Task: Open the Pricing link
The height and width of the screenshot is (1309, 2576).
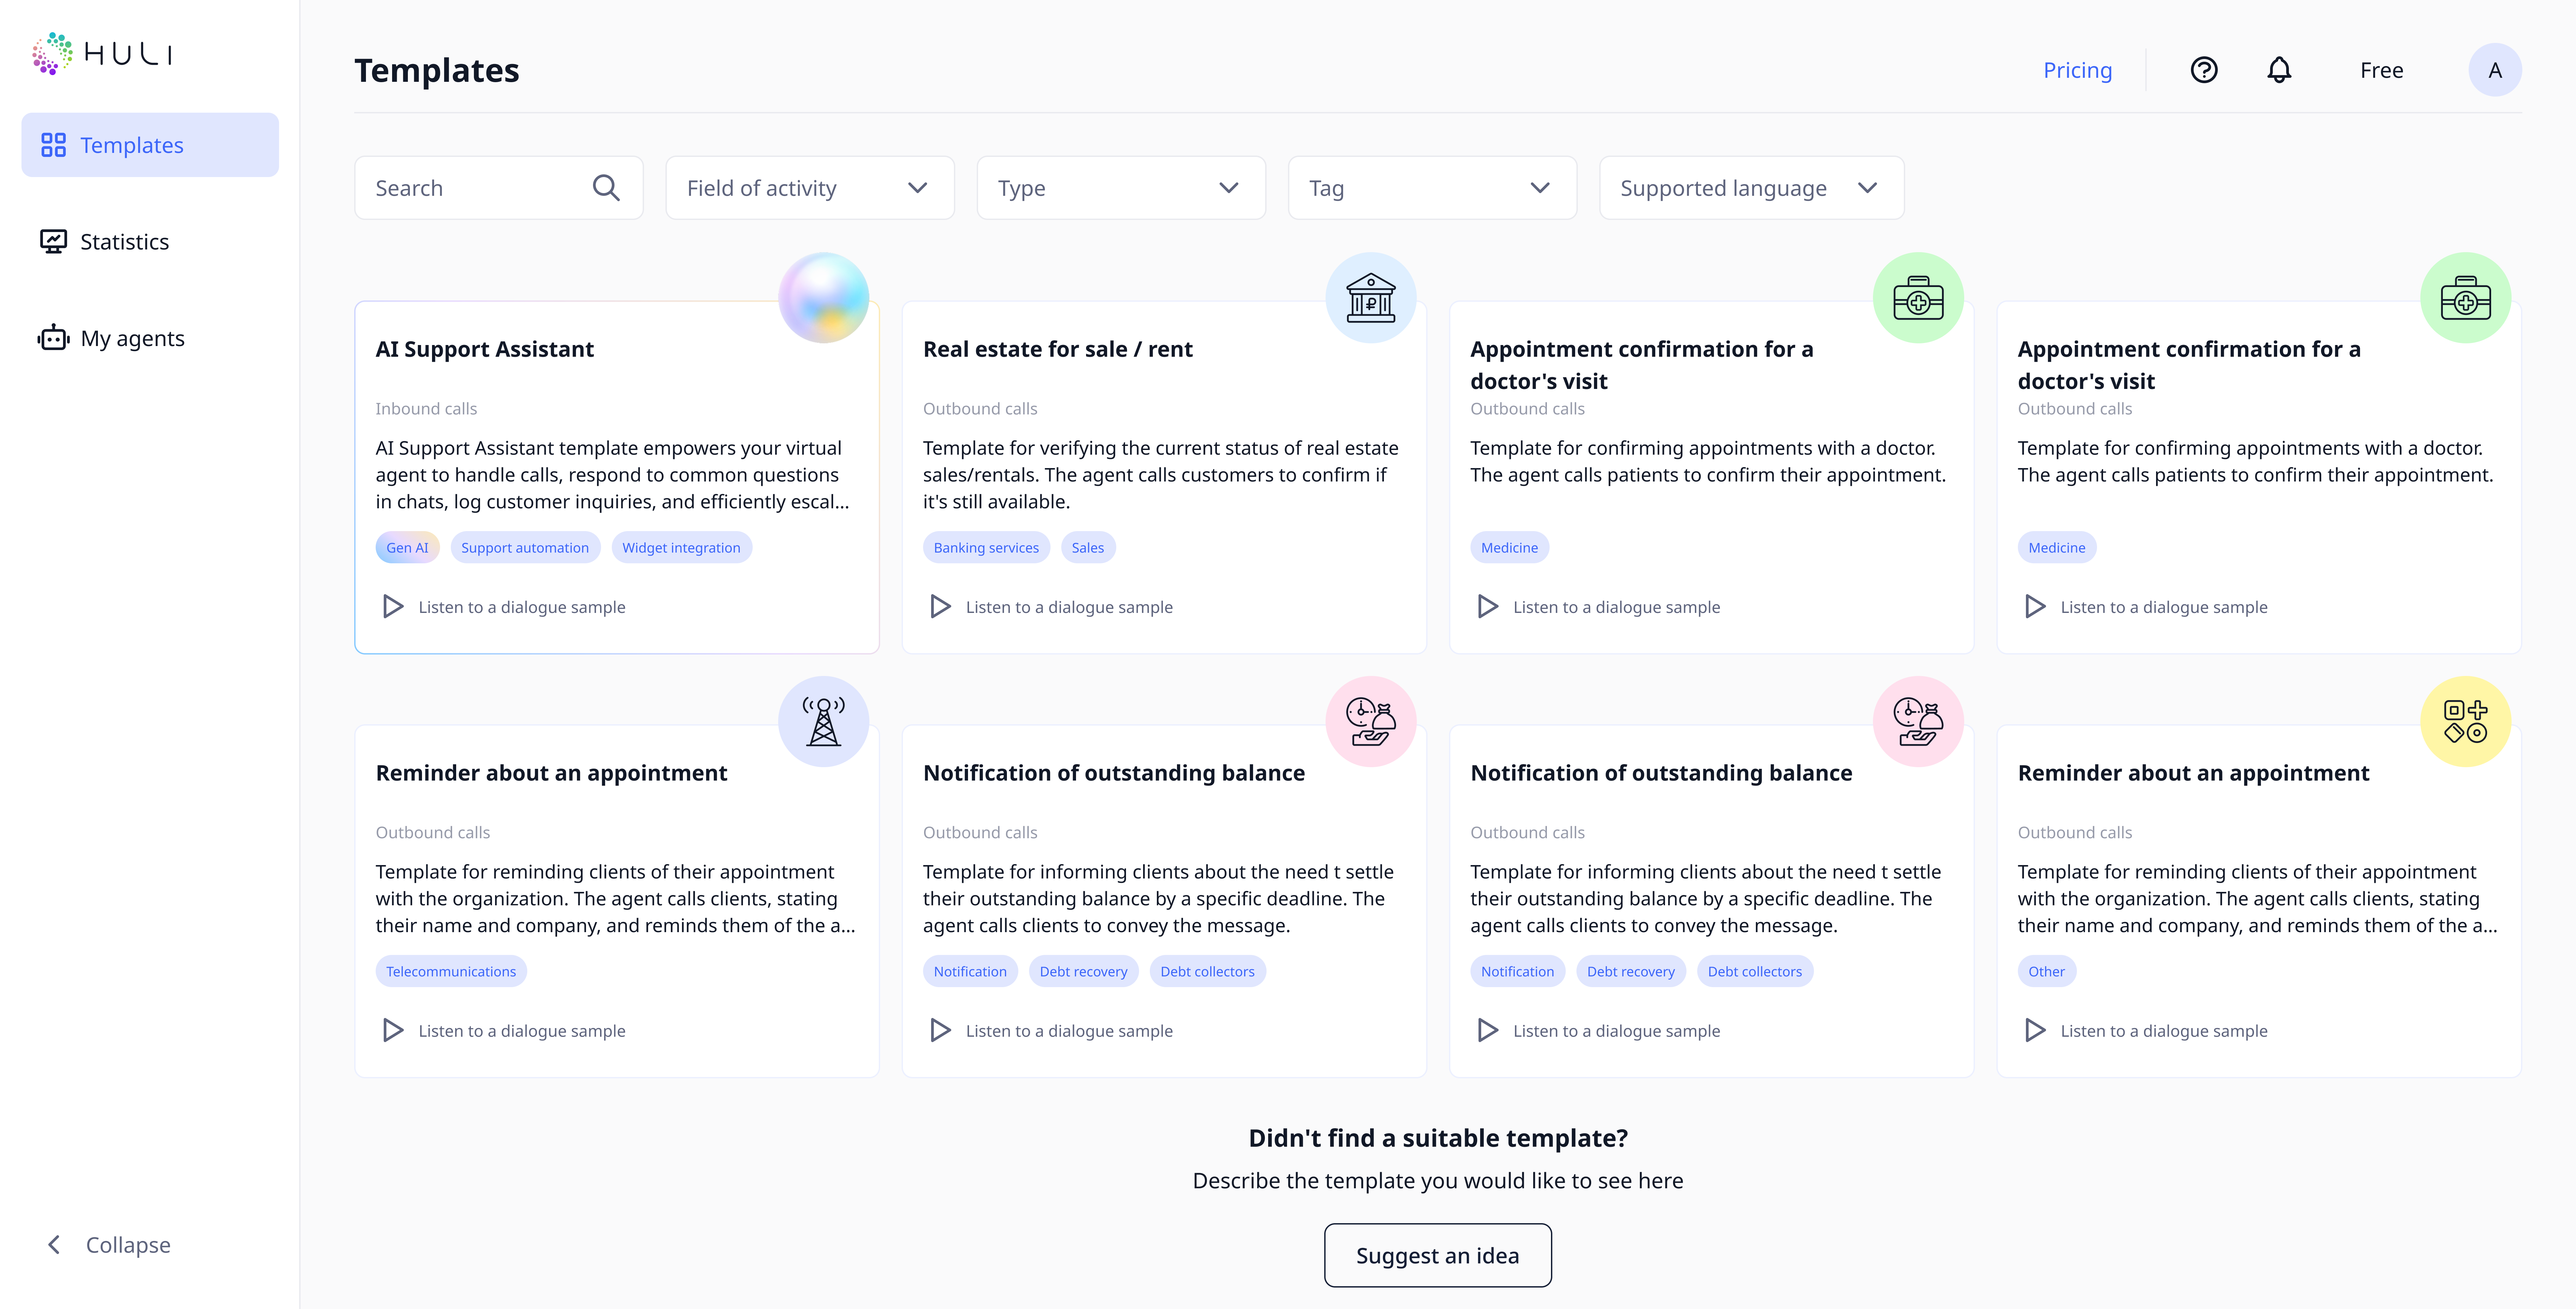Action: point(2077,70)
